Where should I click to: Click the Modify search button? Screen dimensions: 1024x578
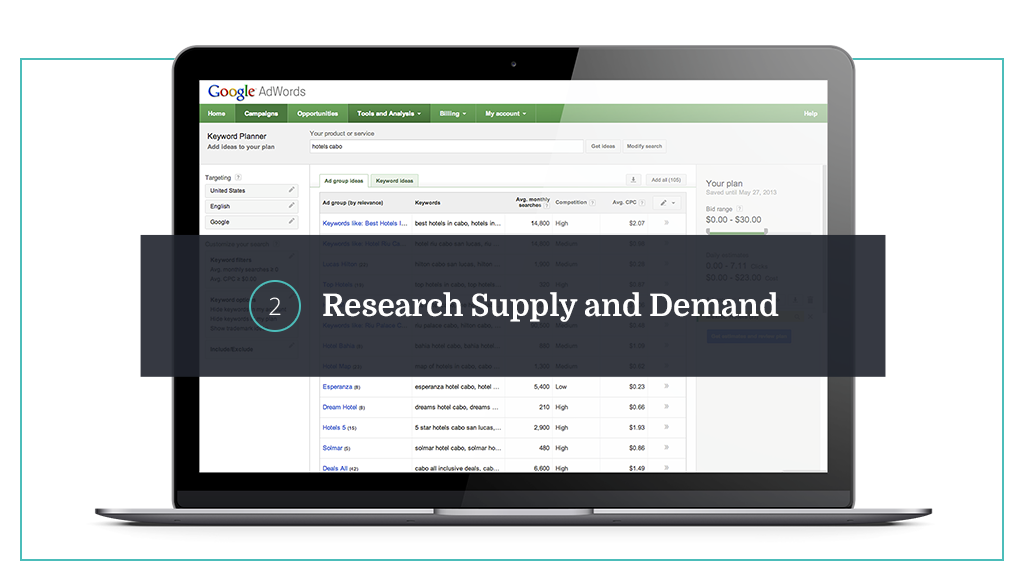click(644, 146)
